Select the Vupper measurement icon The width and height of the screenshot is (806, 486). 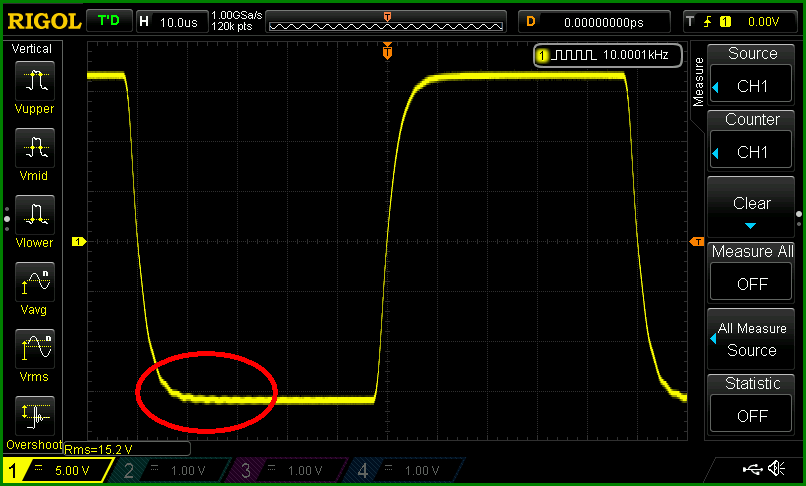[x=35, y=81]
